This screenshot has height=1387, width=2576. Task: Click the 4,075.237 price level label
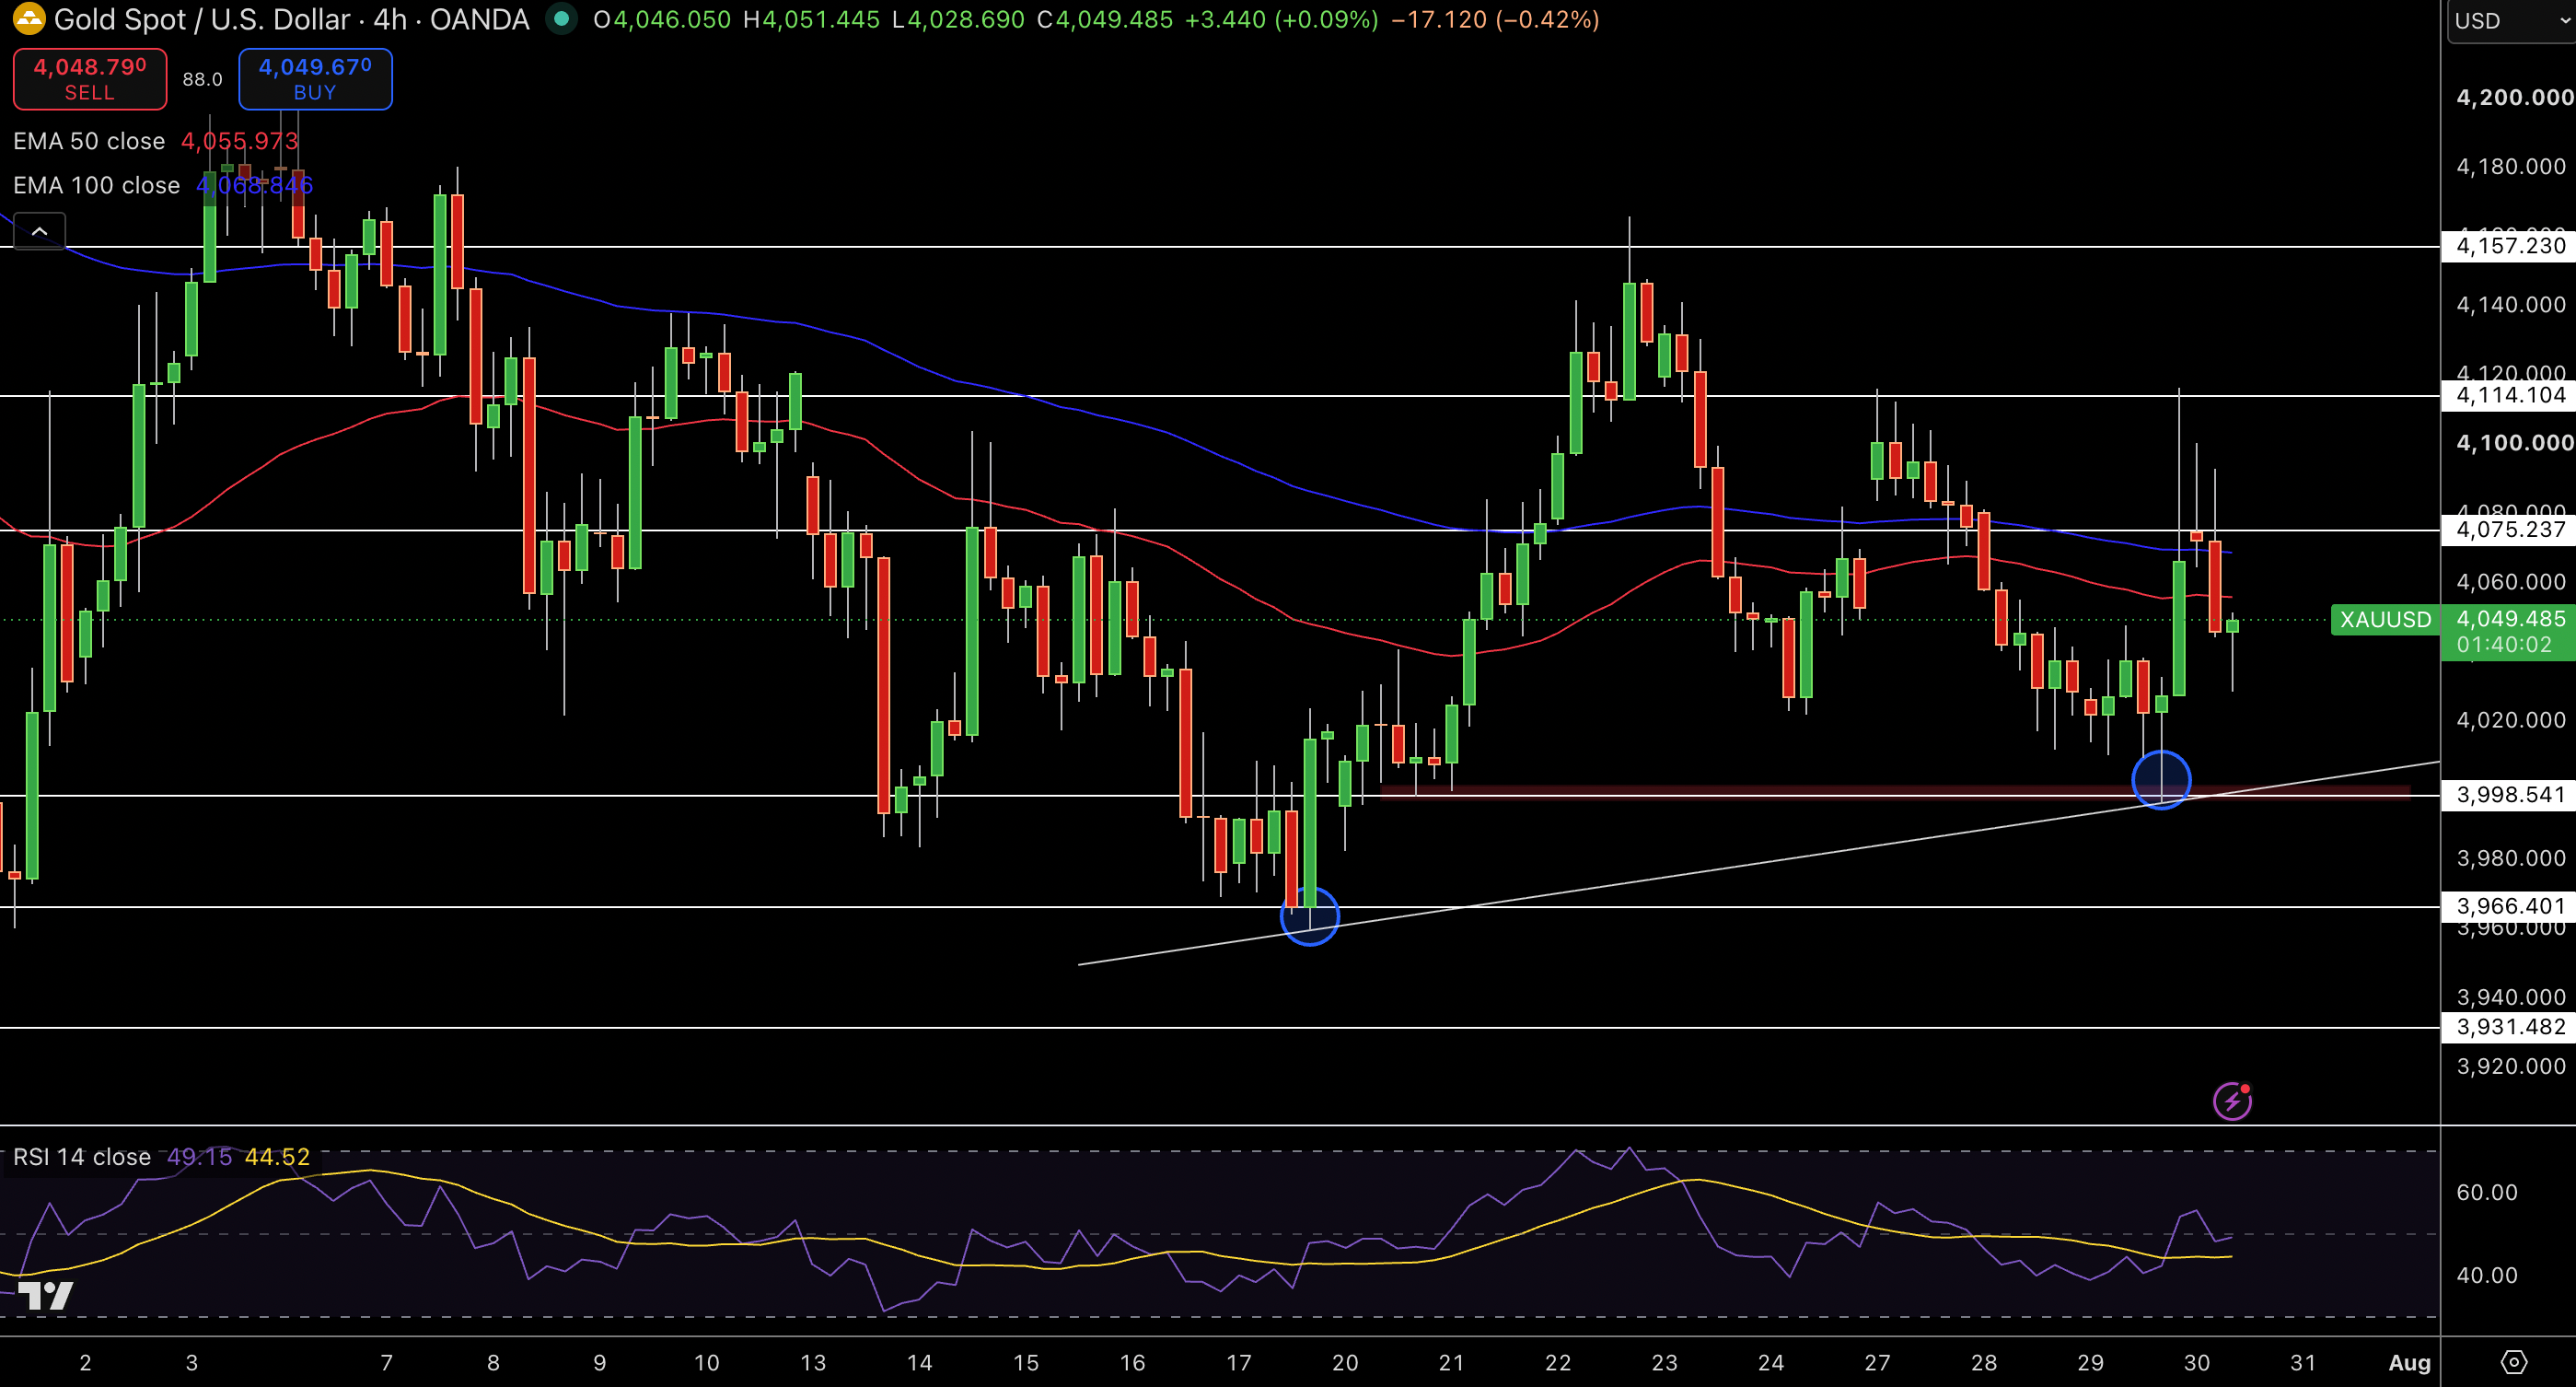(x=2510, y=529)
